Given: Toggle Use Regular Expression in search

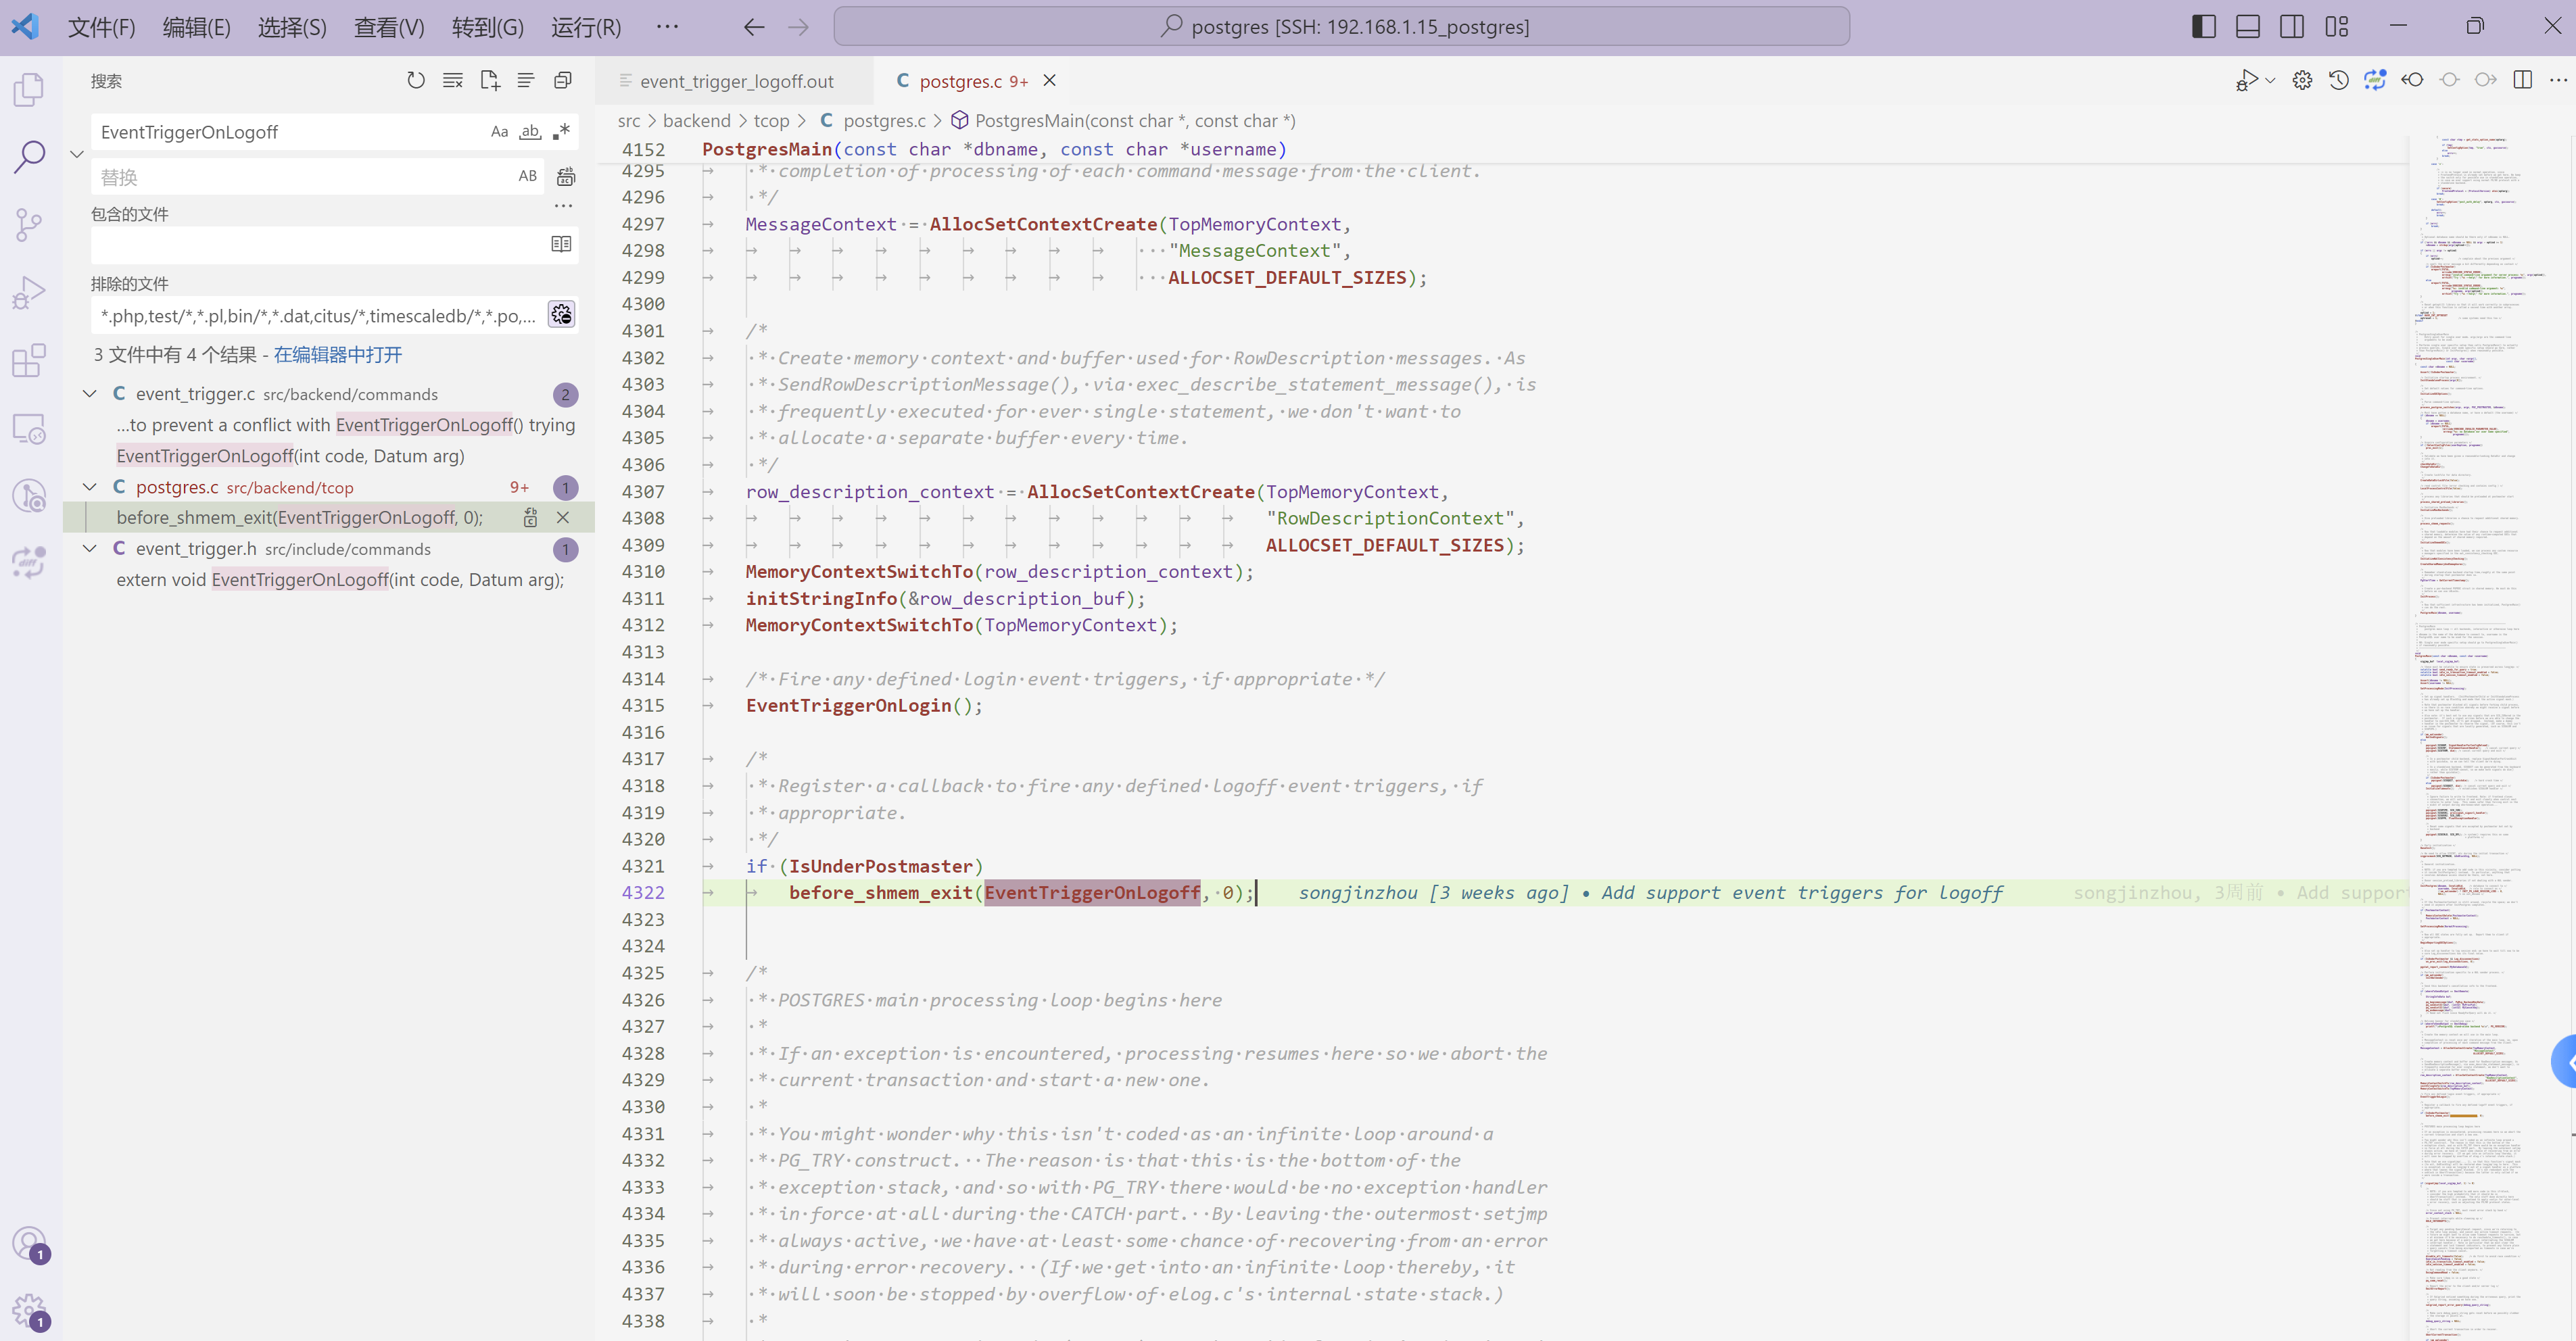Looking at the screenshot, I should tap(561, 132).
